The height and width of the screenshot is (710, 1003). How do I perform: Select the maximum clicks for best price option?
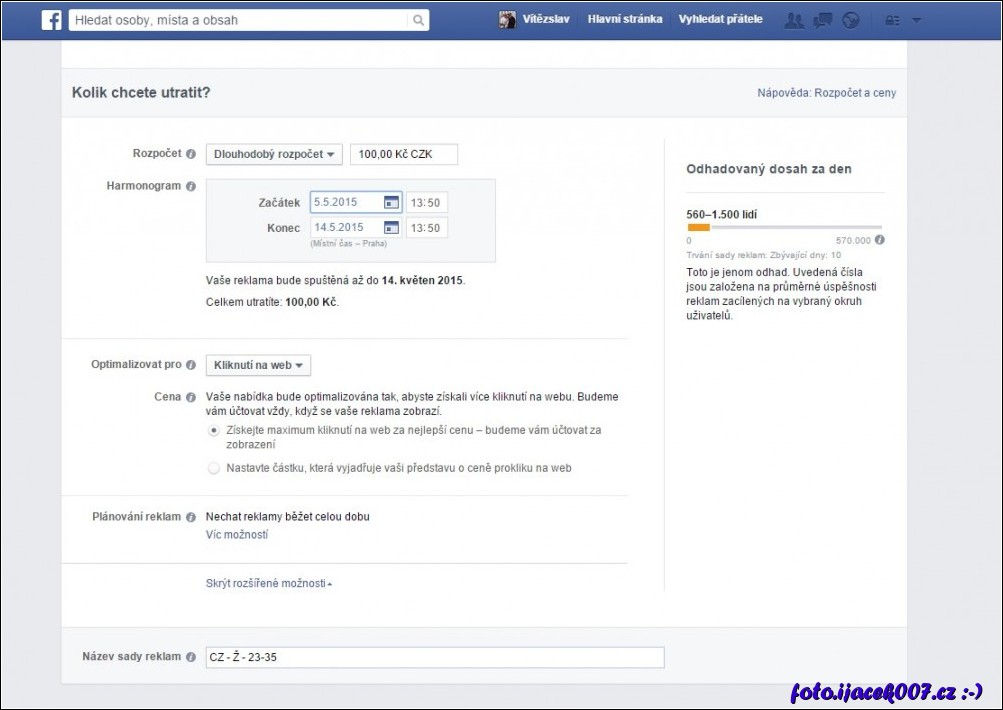(213, 430)
